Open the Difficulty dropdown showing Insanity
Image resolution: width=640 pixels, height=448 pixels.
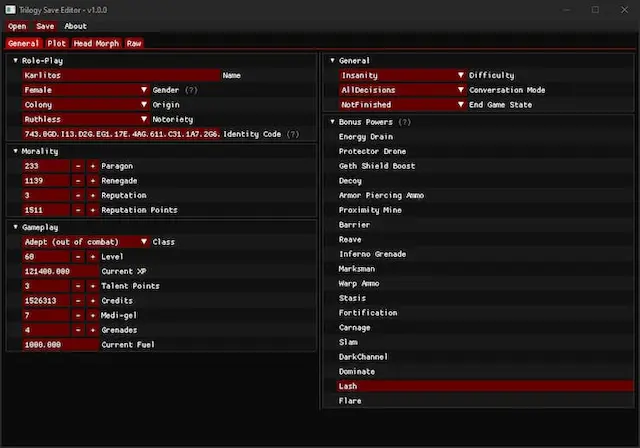[402, 75]
